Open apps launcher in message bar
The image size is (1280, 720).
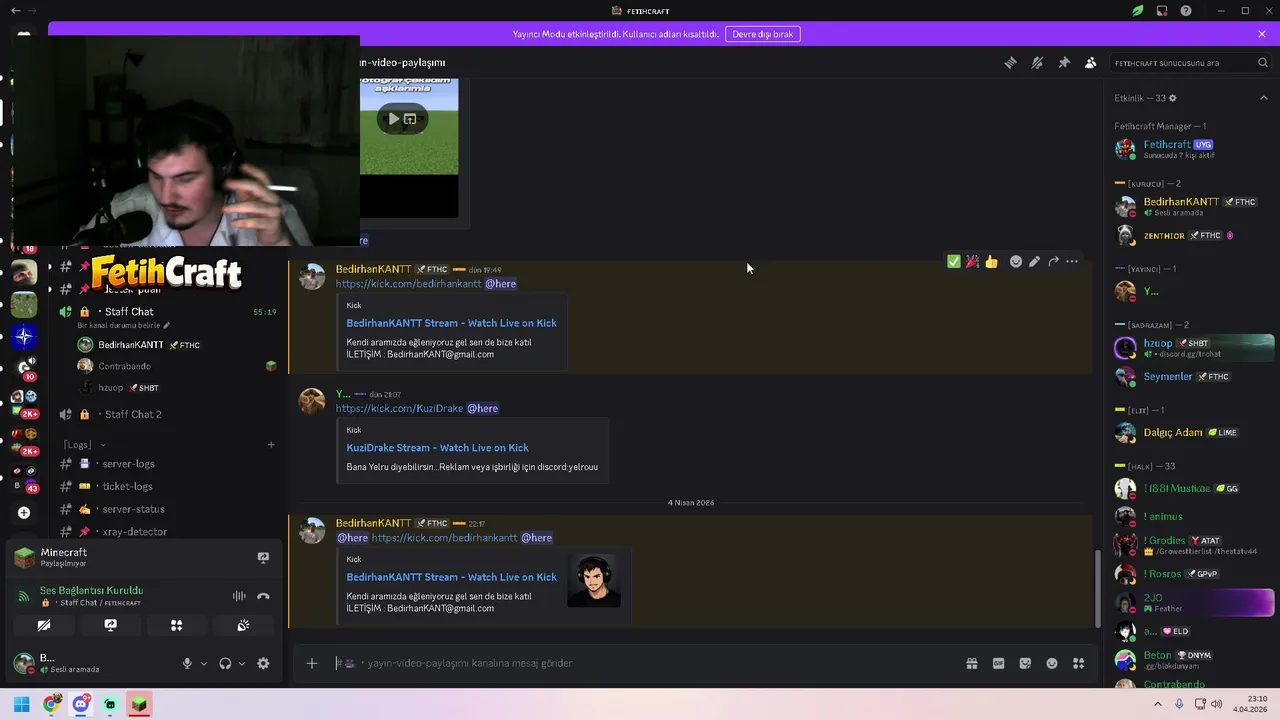click(1078, 663)
